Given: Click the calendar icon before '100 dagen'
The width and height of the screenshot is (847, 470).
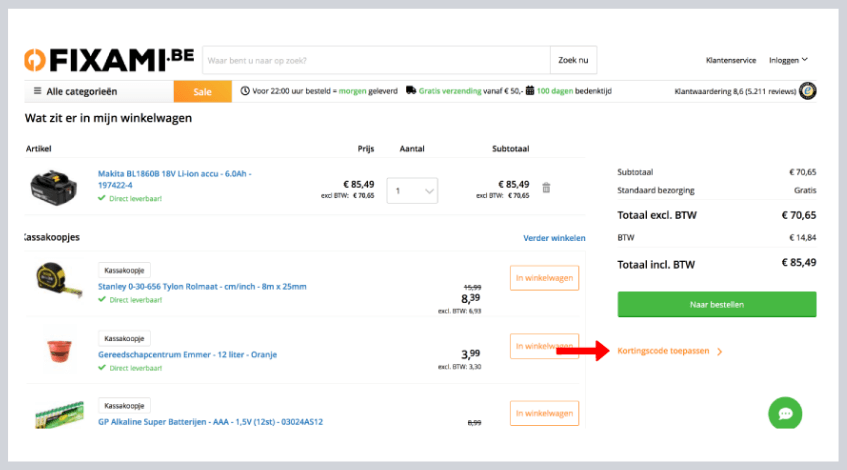Looking at the screenshot, I should [530, 90].
